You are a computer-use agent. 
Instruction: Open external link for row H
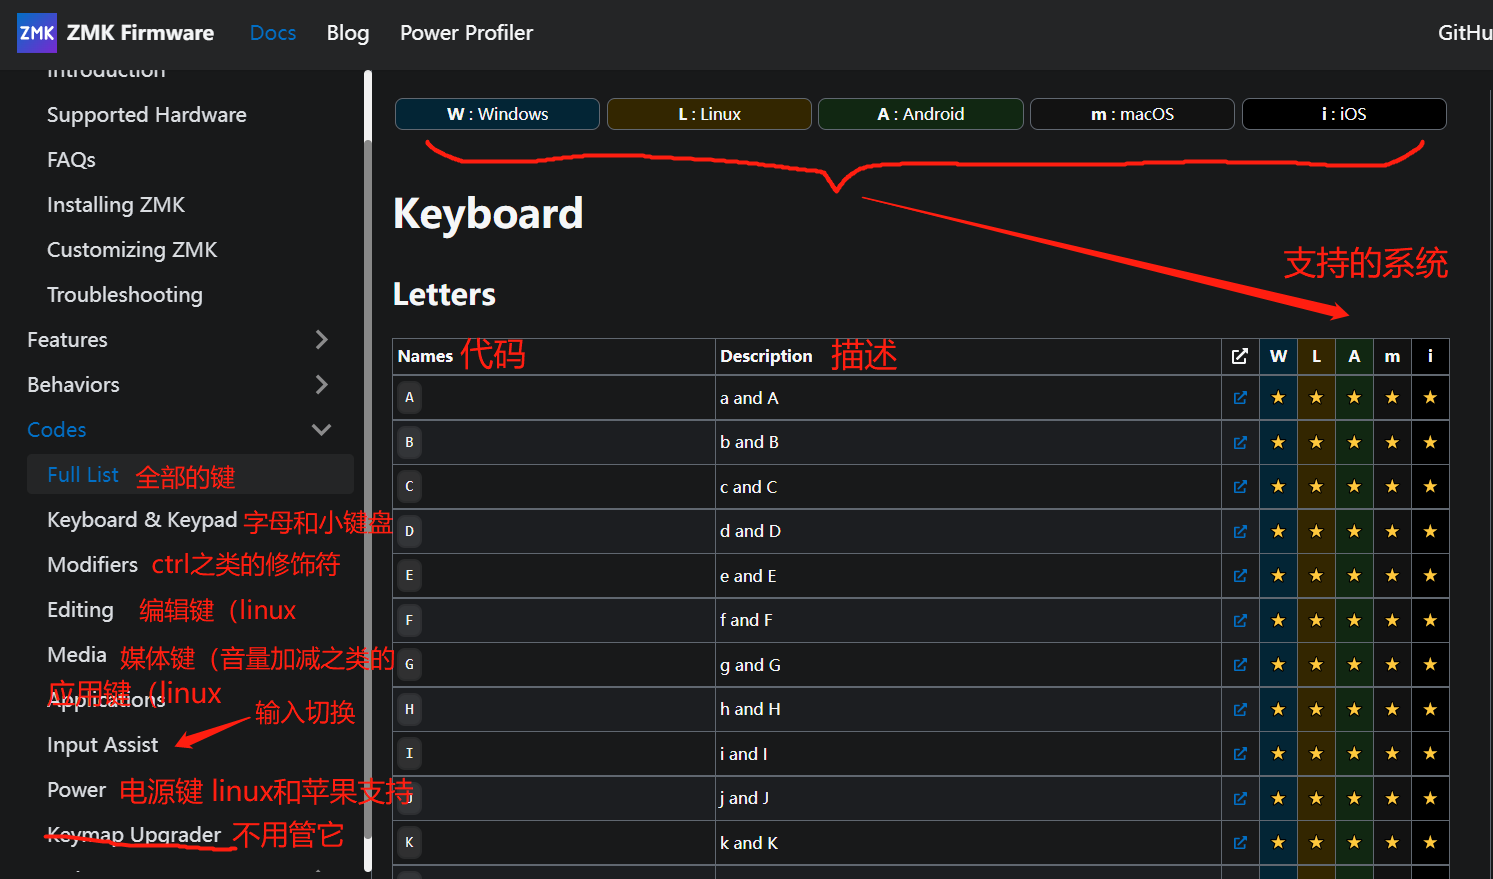coord(1240,709)
